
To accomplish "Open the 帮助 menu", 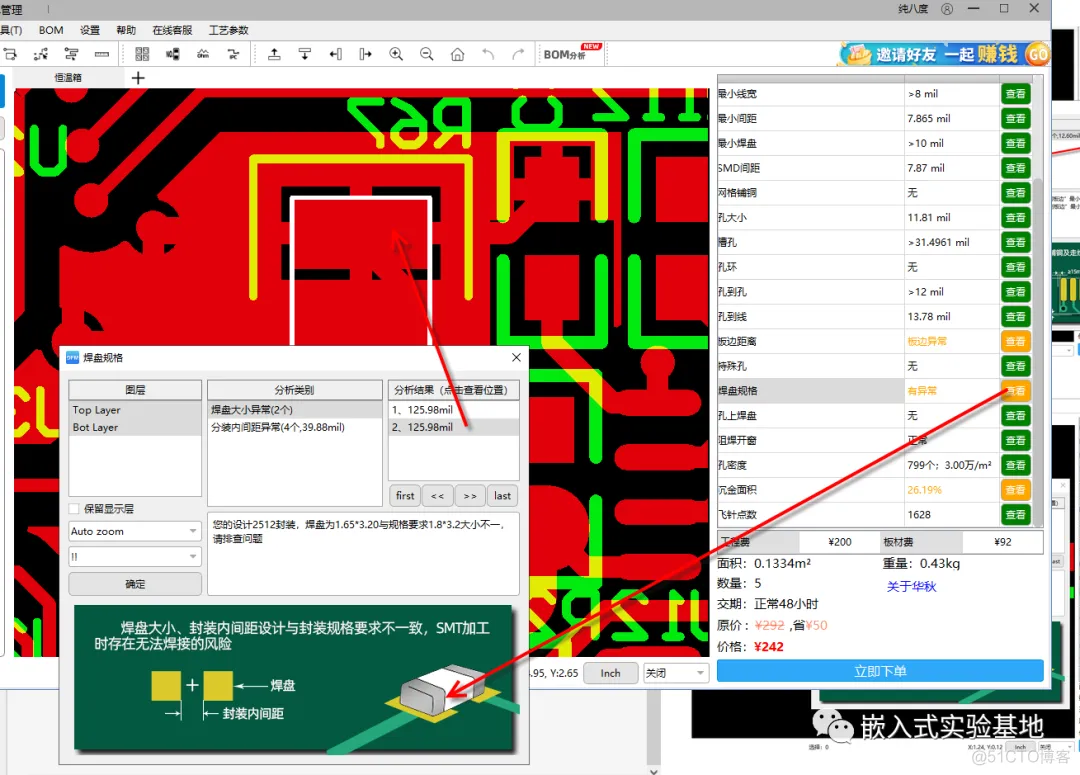I will pos(126,30).
